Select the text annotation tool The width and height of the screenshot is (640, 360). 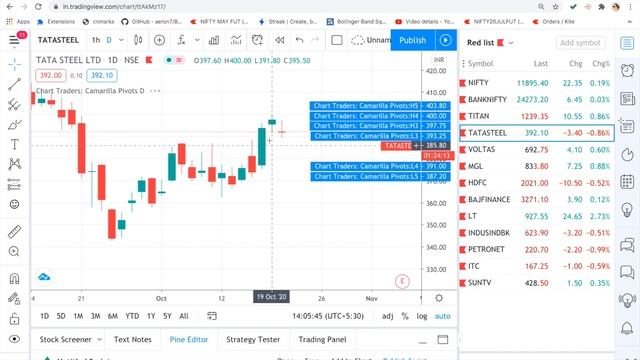click(14, 144)
